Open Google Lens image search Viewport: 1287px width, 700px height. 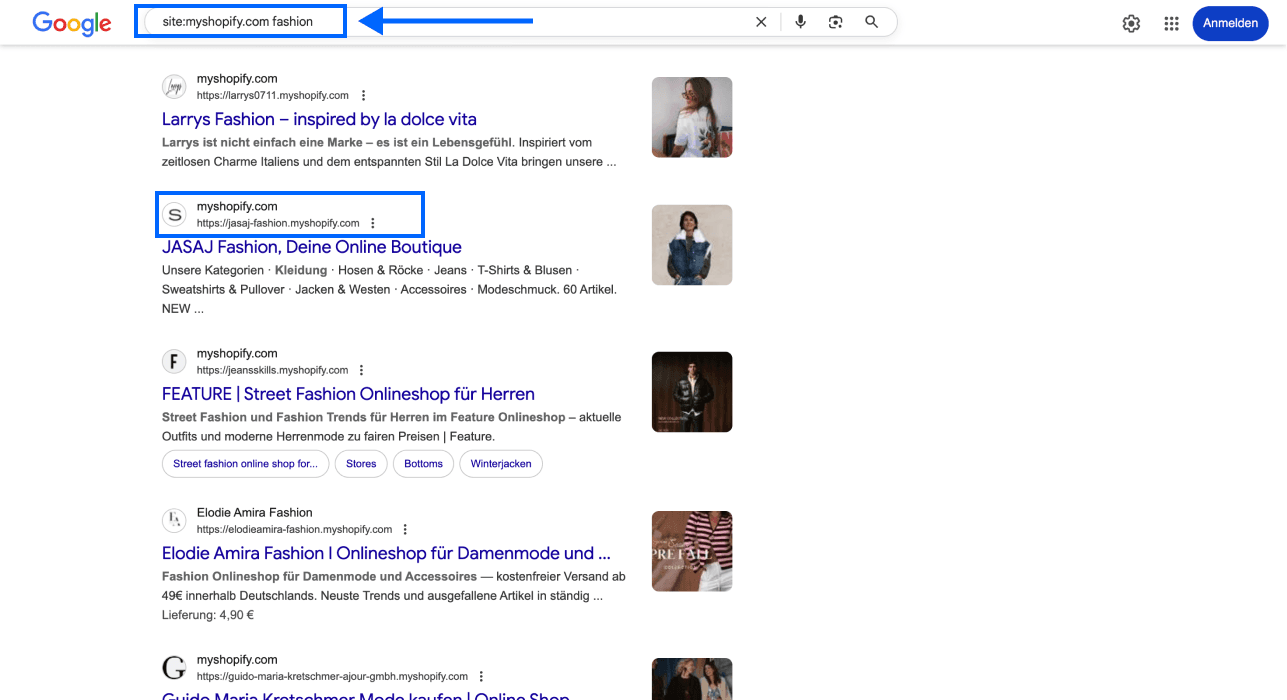[x=835, y=20]
